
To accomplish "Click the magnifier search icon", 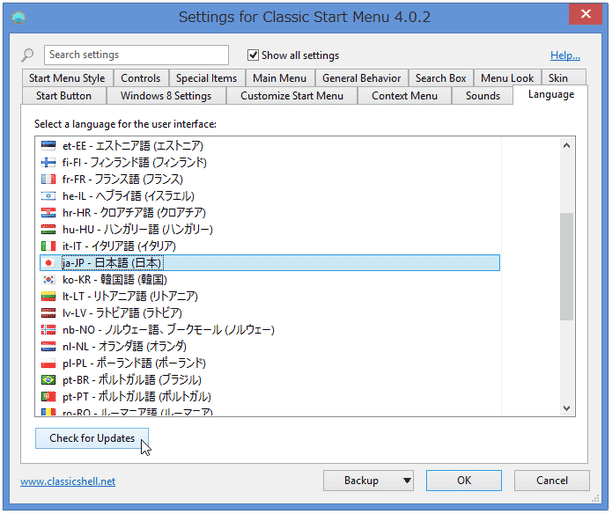I will tap(27, 55).
